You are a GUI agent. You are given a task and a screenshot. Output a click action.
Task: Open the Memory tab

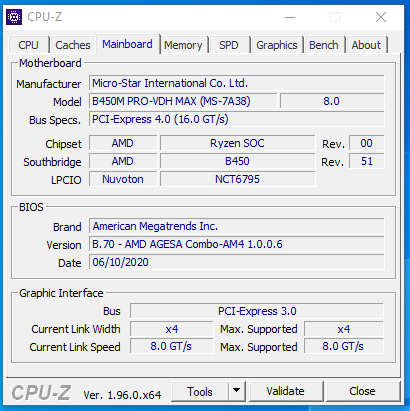click(x=183, y=45)
